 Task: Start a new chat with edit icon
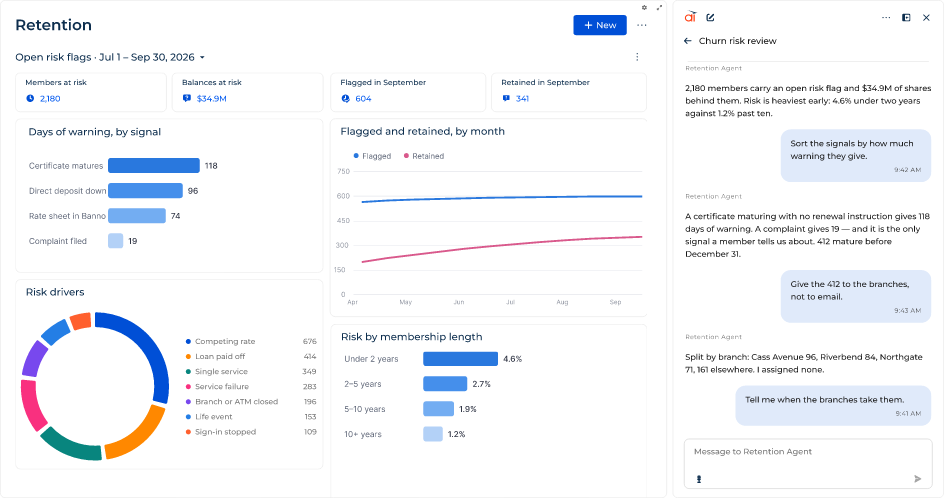710,17
